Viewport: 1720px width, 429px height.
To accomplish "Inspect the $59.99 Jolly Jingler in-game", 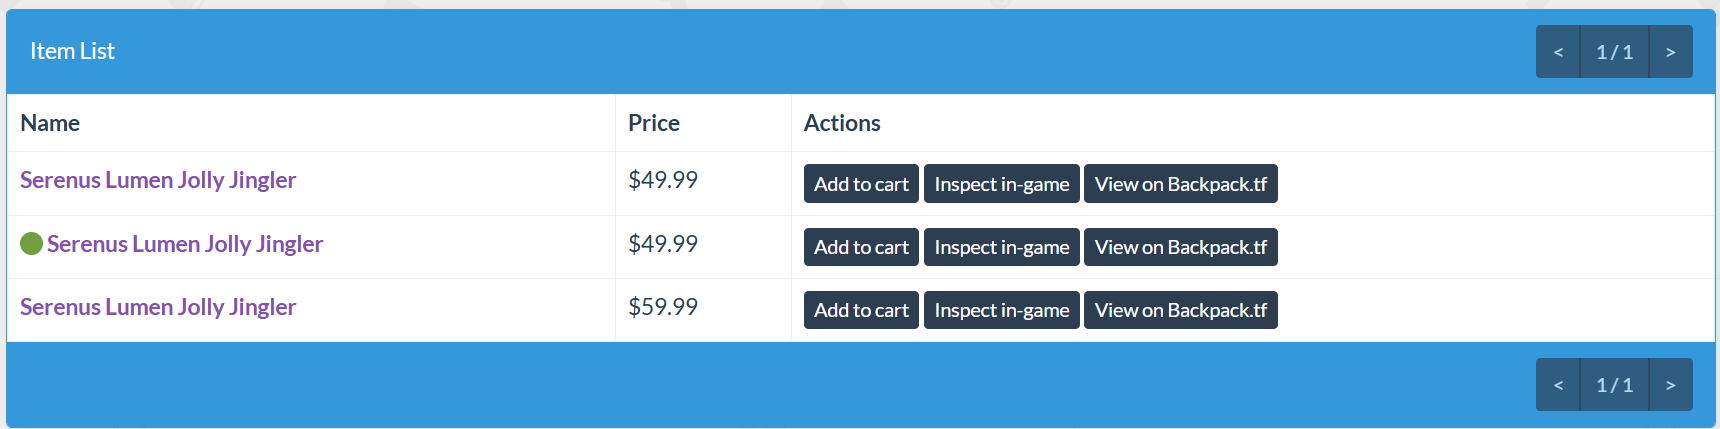I will (x=1002, y=310).
